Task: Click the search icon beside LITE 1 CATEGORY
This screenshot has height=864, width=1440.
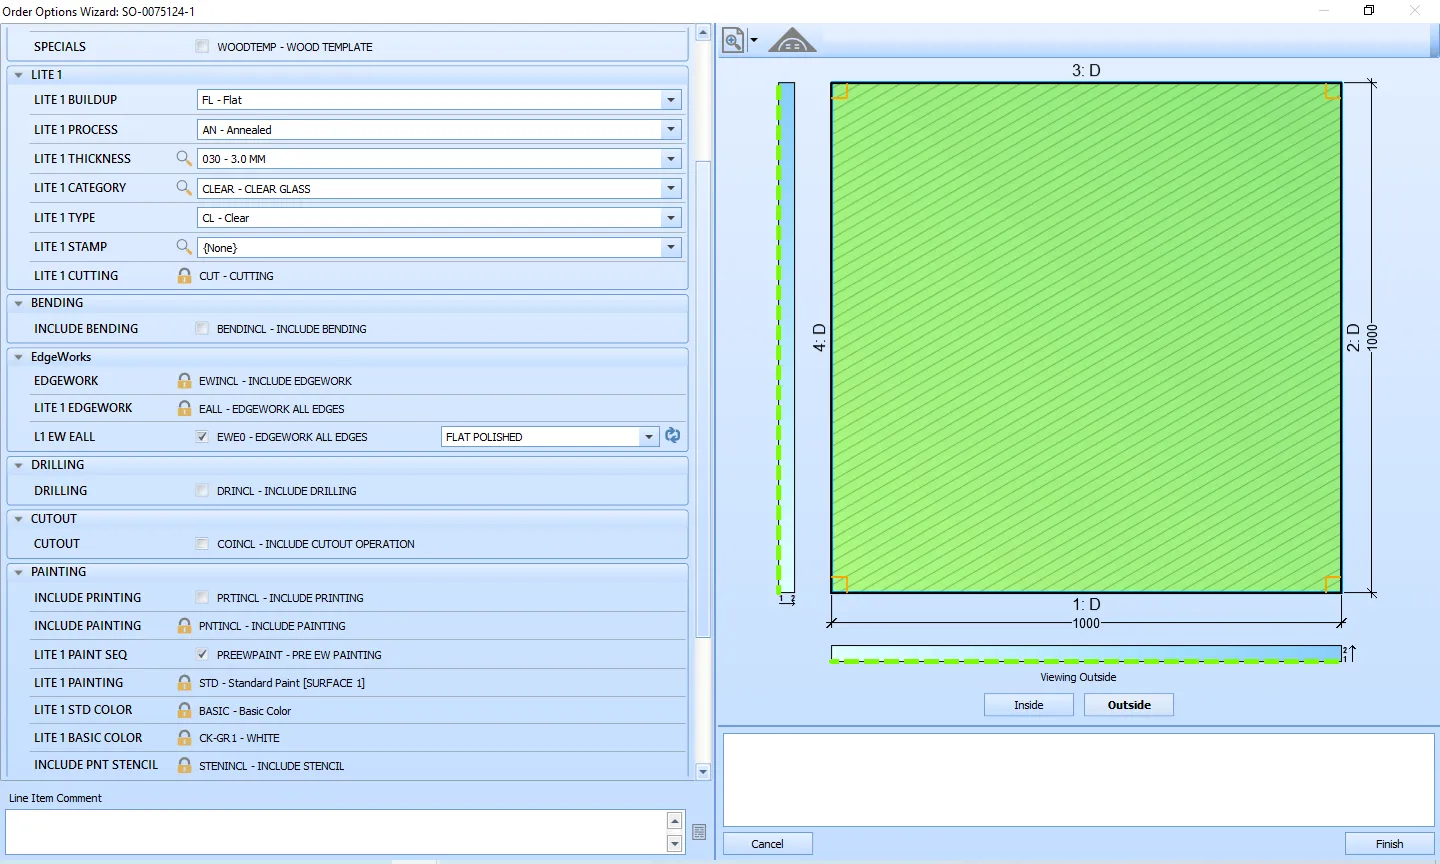Action: click(x=184, y=187)
